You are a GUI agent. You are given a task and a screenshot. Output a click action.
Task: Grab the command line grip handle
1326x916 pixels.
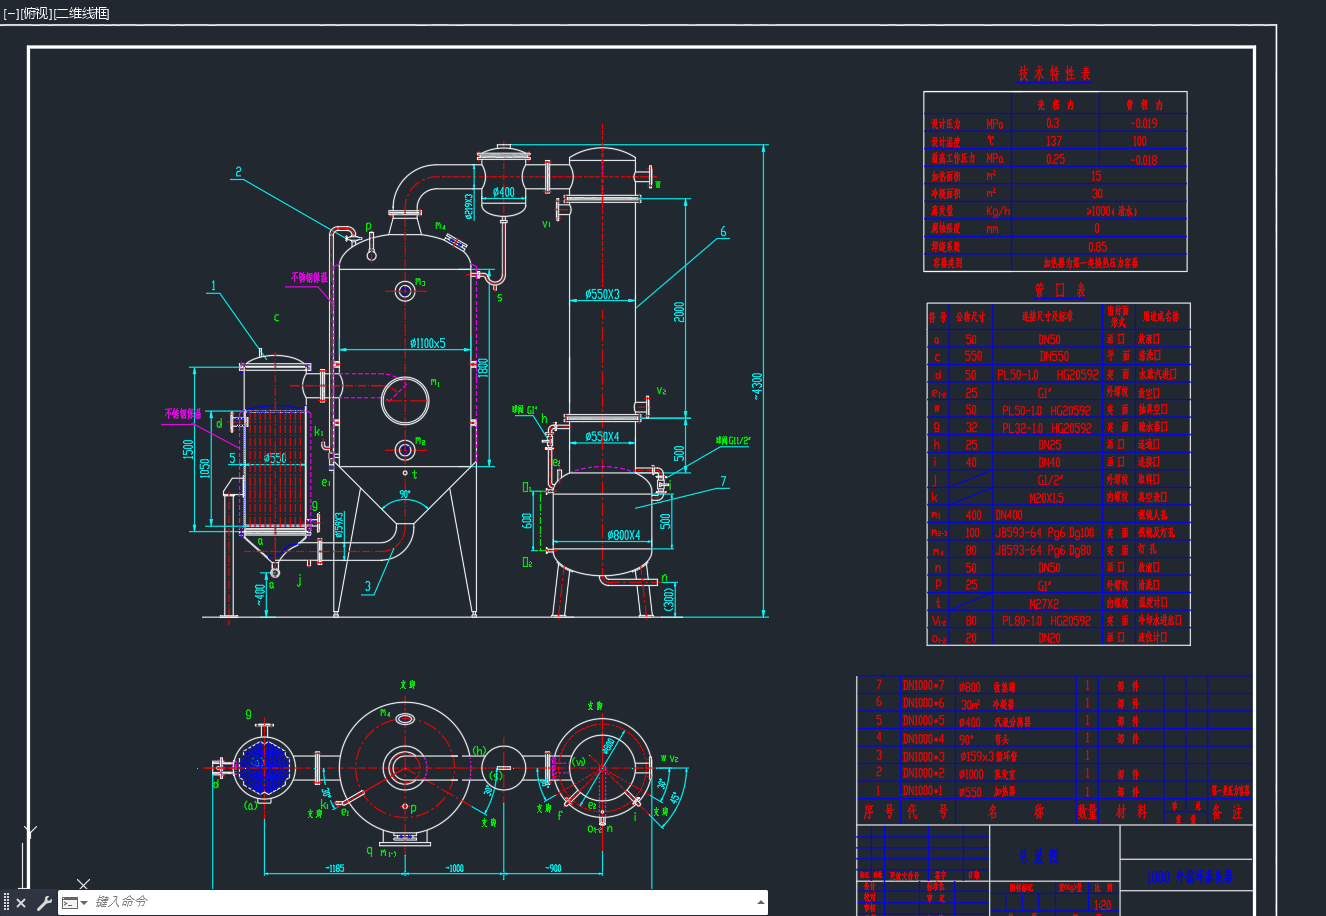pyautogui.click(x=6, y=903)
